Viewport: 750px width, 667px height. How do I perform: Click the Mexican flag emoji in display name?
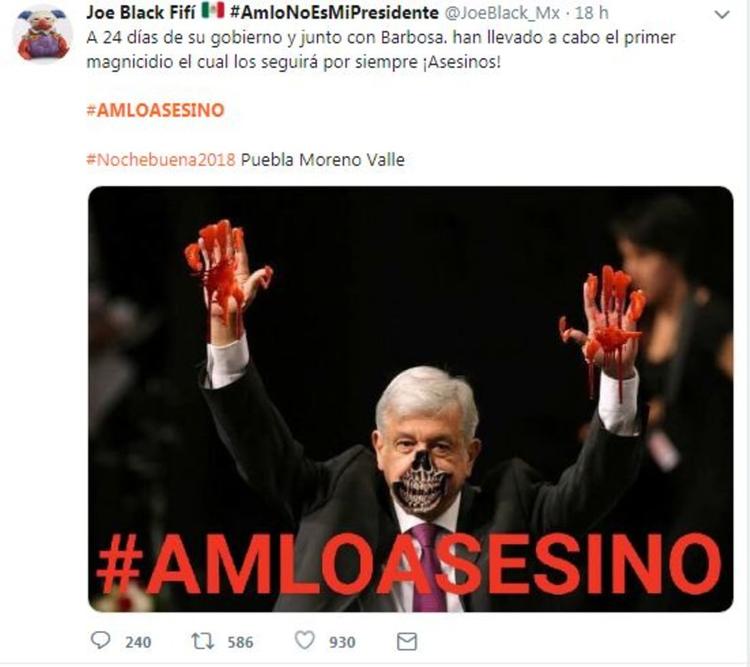click(213, 11)
